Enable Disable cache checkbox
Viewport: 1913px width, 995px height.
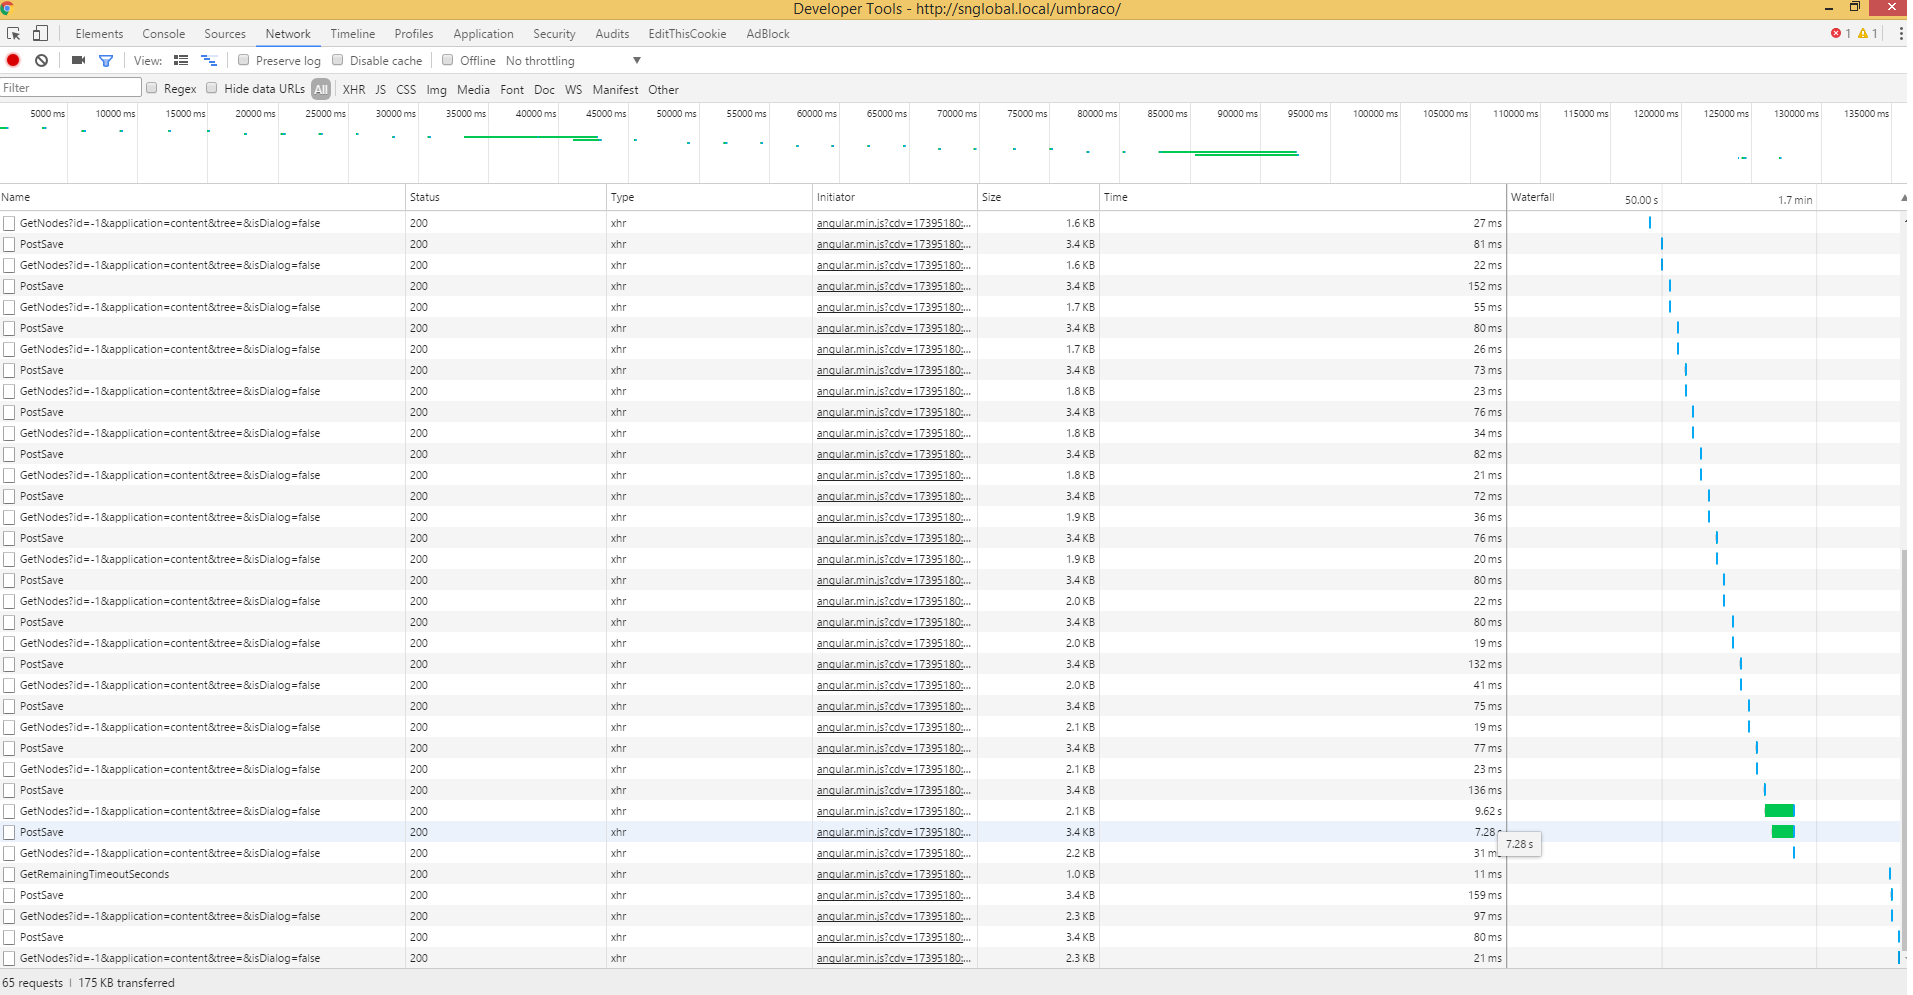pyautogui.click(x=338, y=60)
